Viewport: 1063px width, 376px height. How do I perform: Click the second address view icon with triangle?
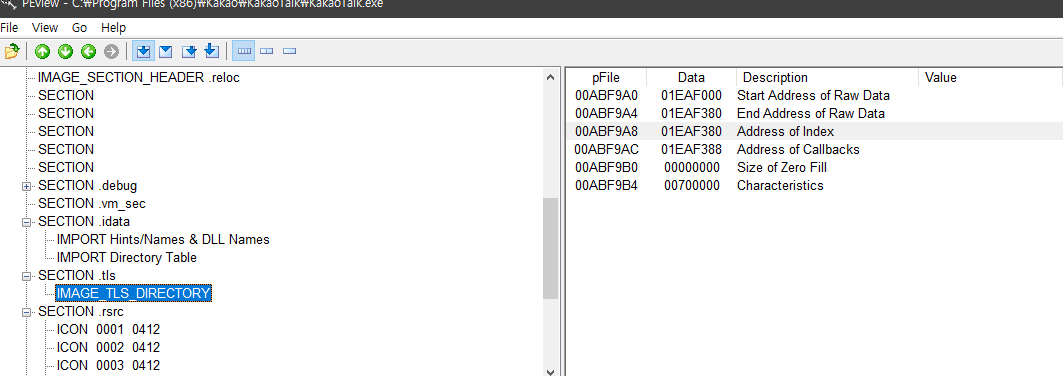(165, 51)
